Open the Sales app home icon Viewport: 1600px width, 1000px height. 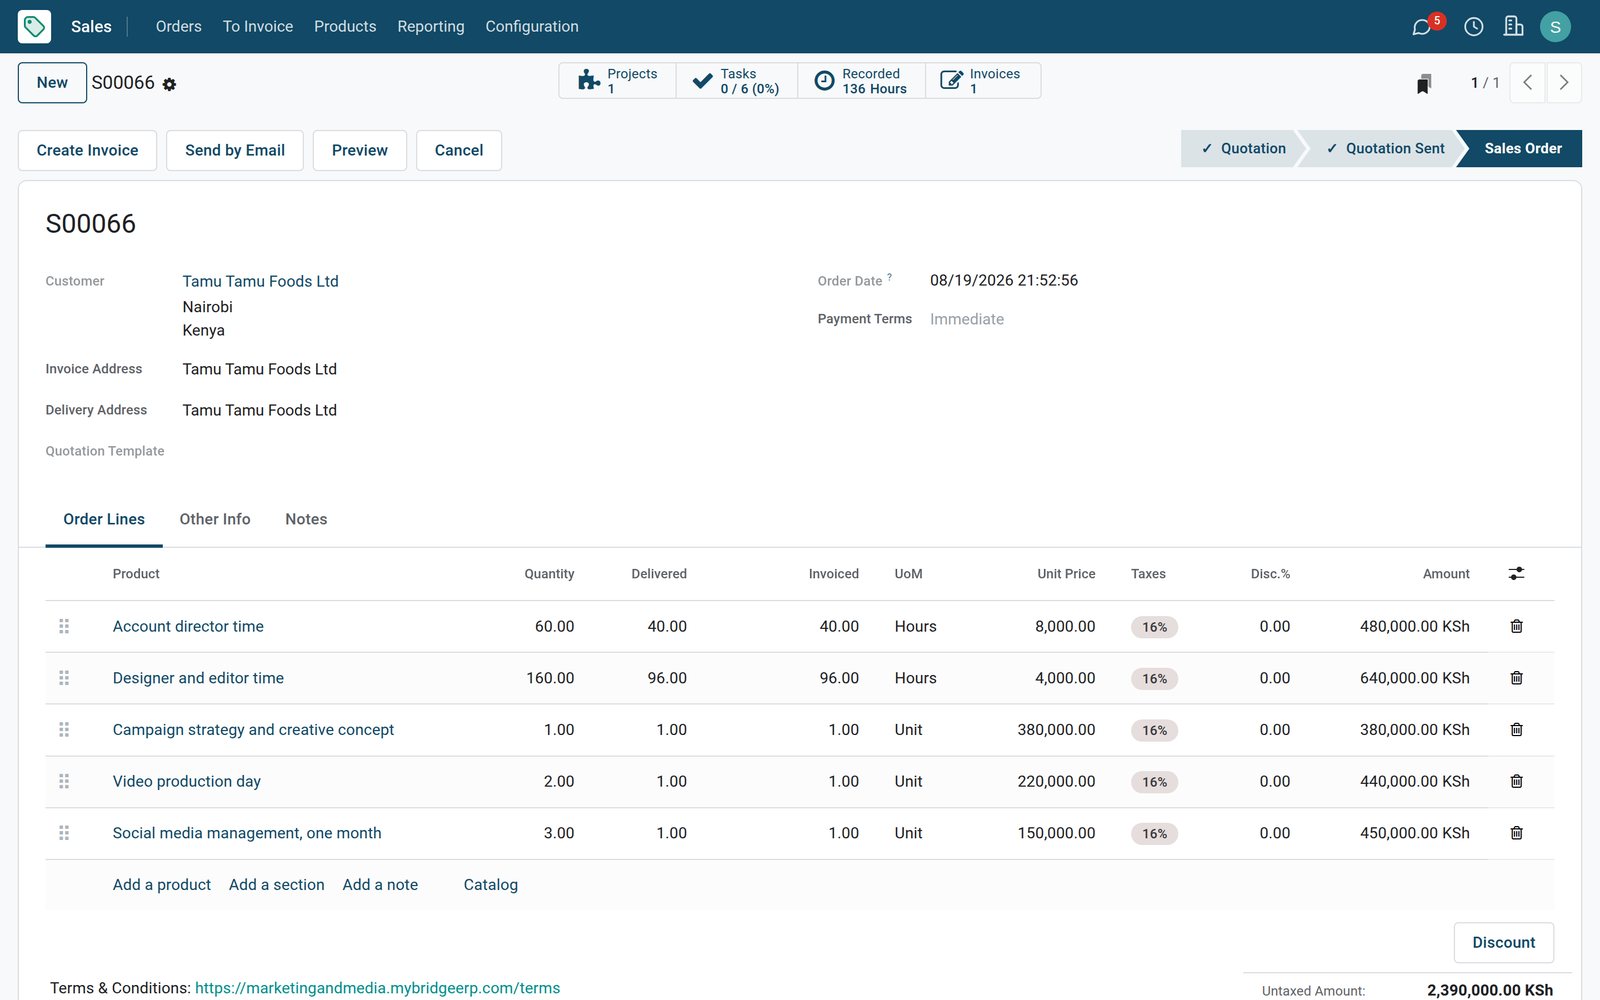tap(34, 26)
